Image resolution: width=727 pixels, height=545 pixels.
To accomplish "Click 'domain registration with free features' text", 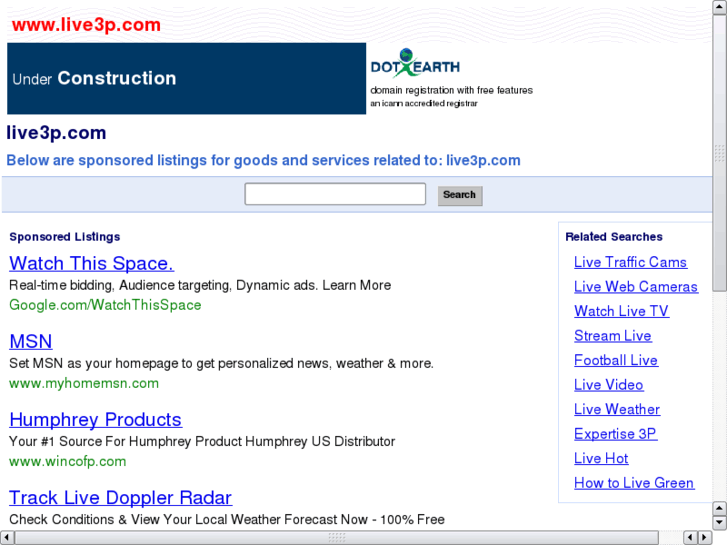I will [452, 90].
